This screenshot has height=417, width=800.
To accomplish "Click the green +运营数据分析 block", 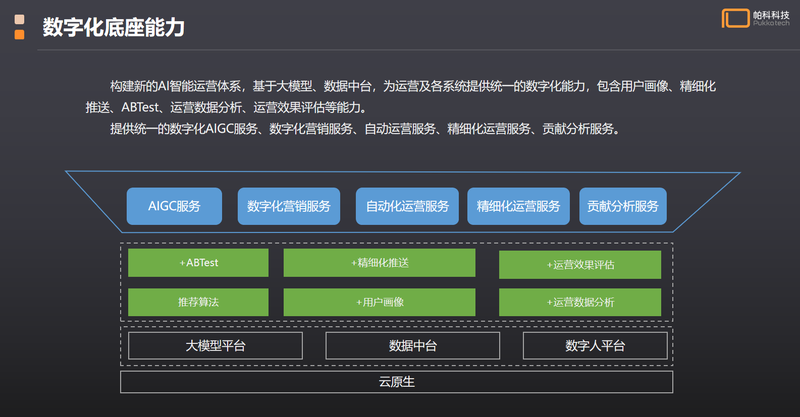I will (580, 302).
